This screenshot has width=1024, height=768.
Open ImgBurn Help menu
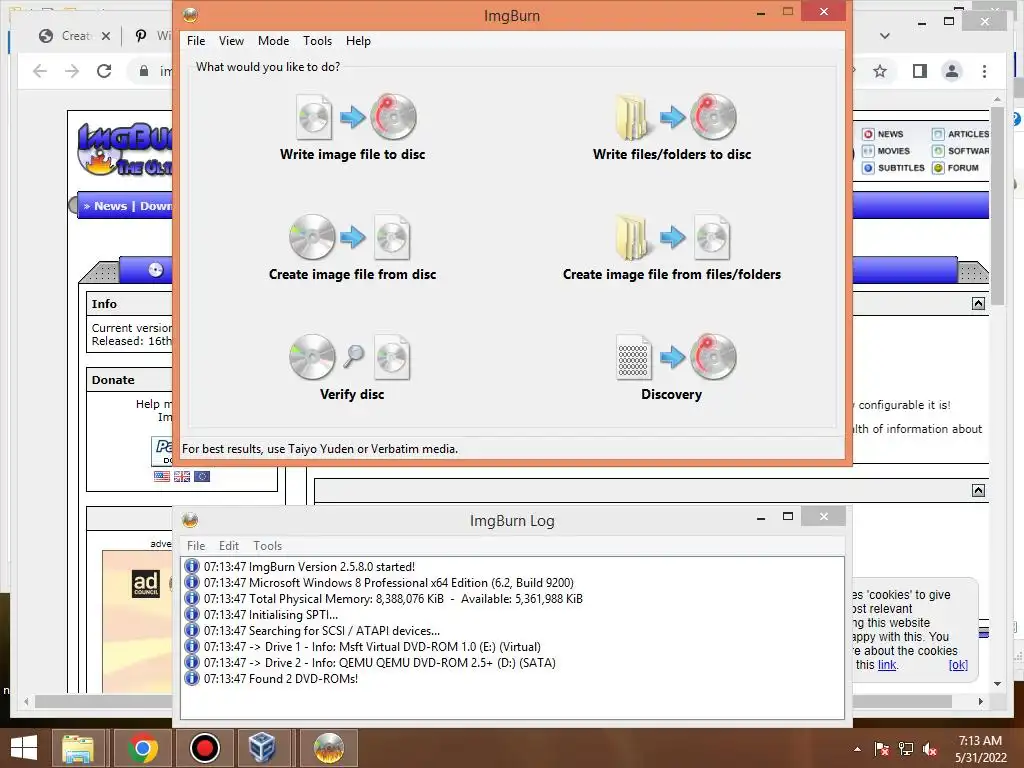tap(358, 40)
